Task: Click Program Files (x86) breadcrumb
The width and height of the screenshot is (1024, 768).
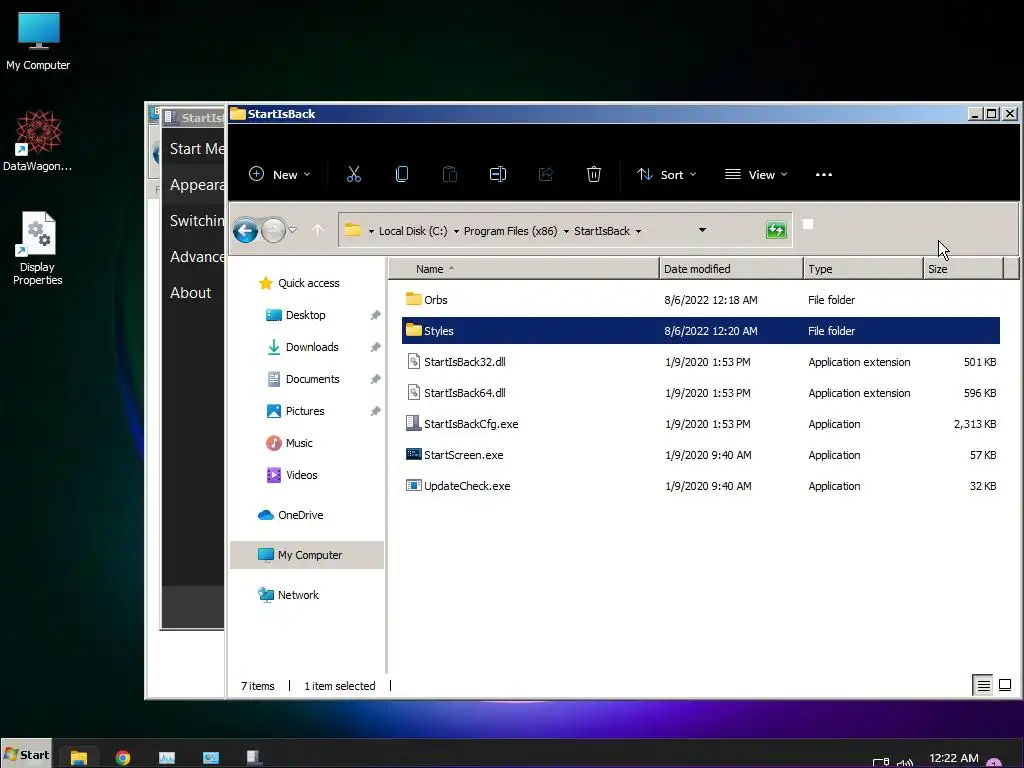Action: pos(511,231)
